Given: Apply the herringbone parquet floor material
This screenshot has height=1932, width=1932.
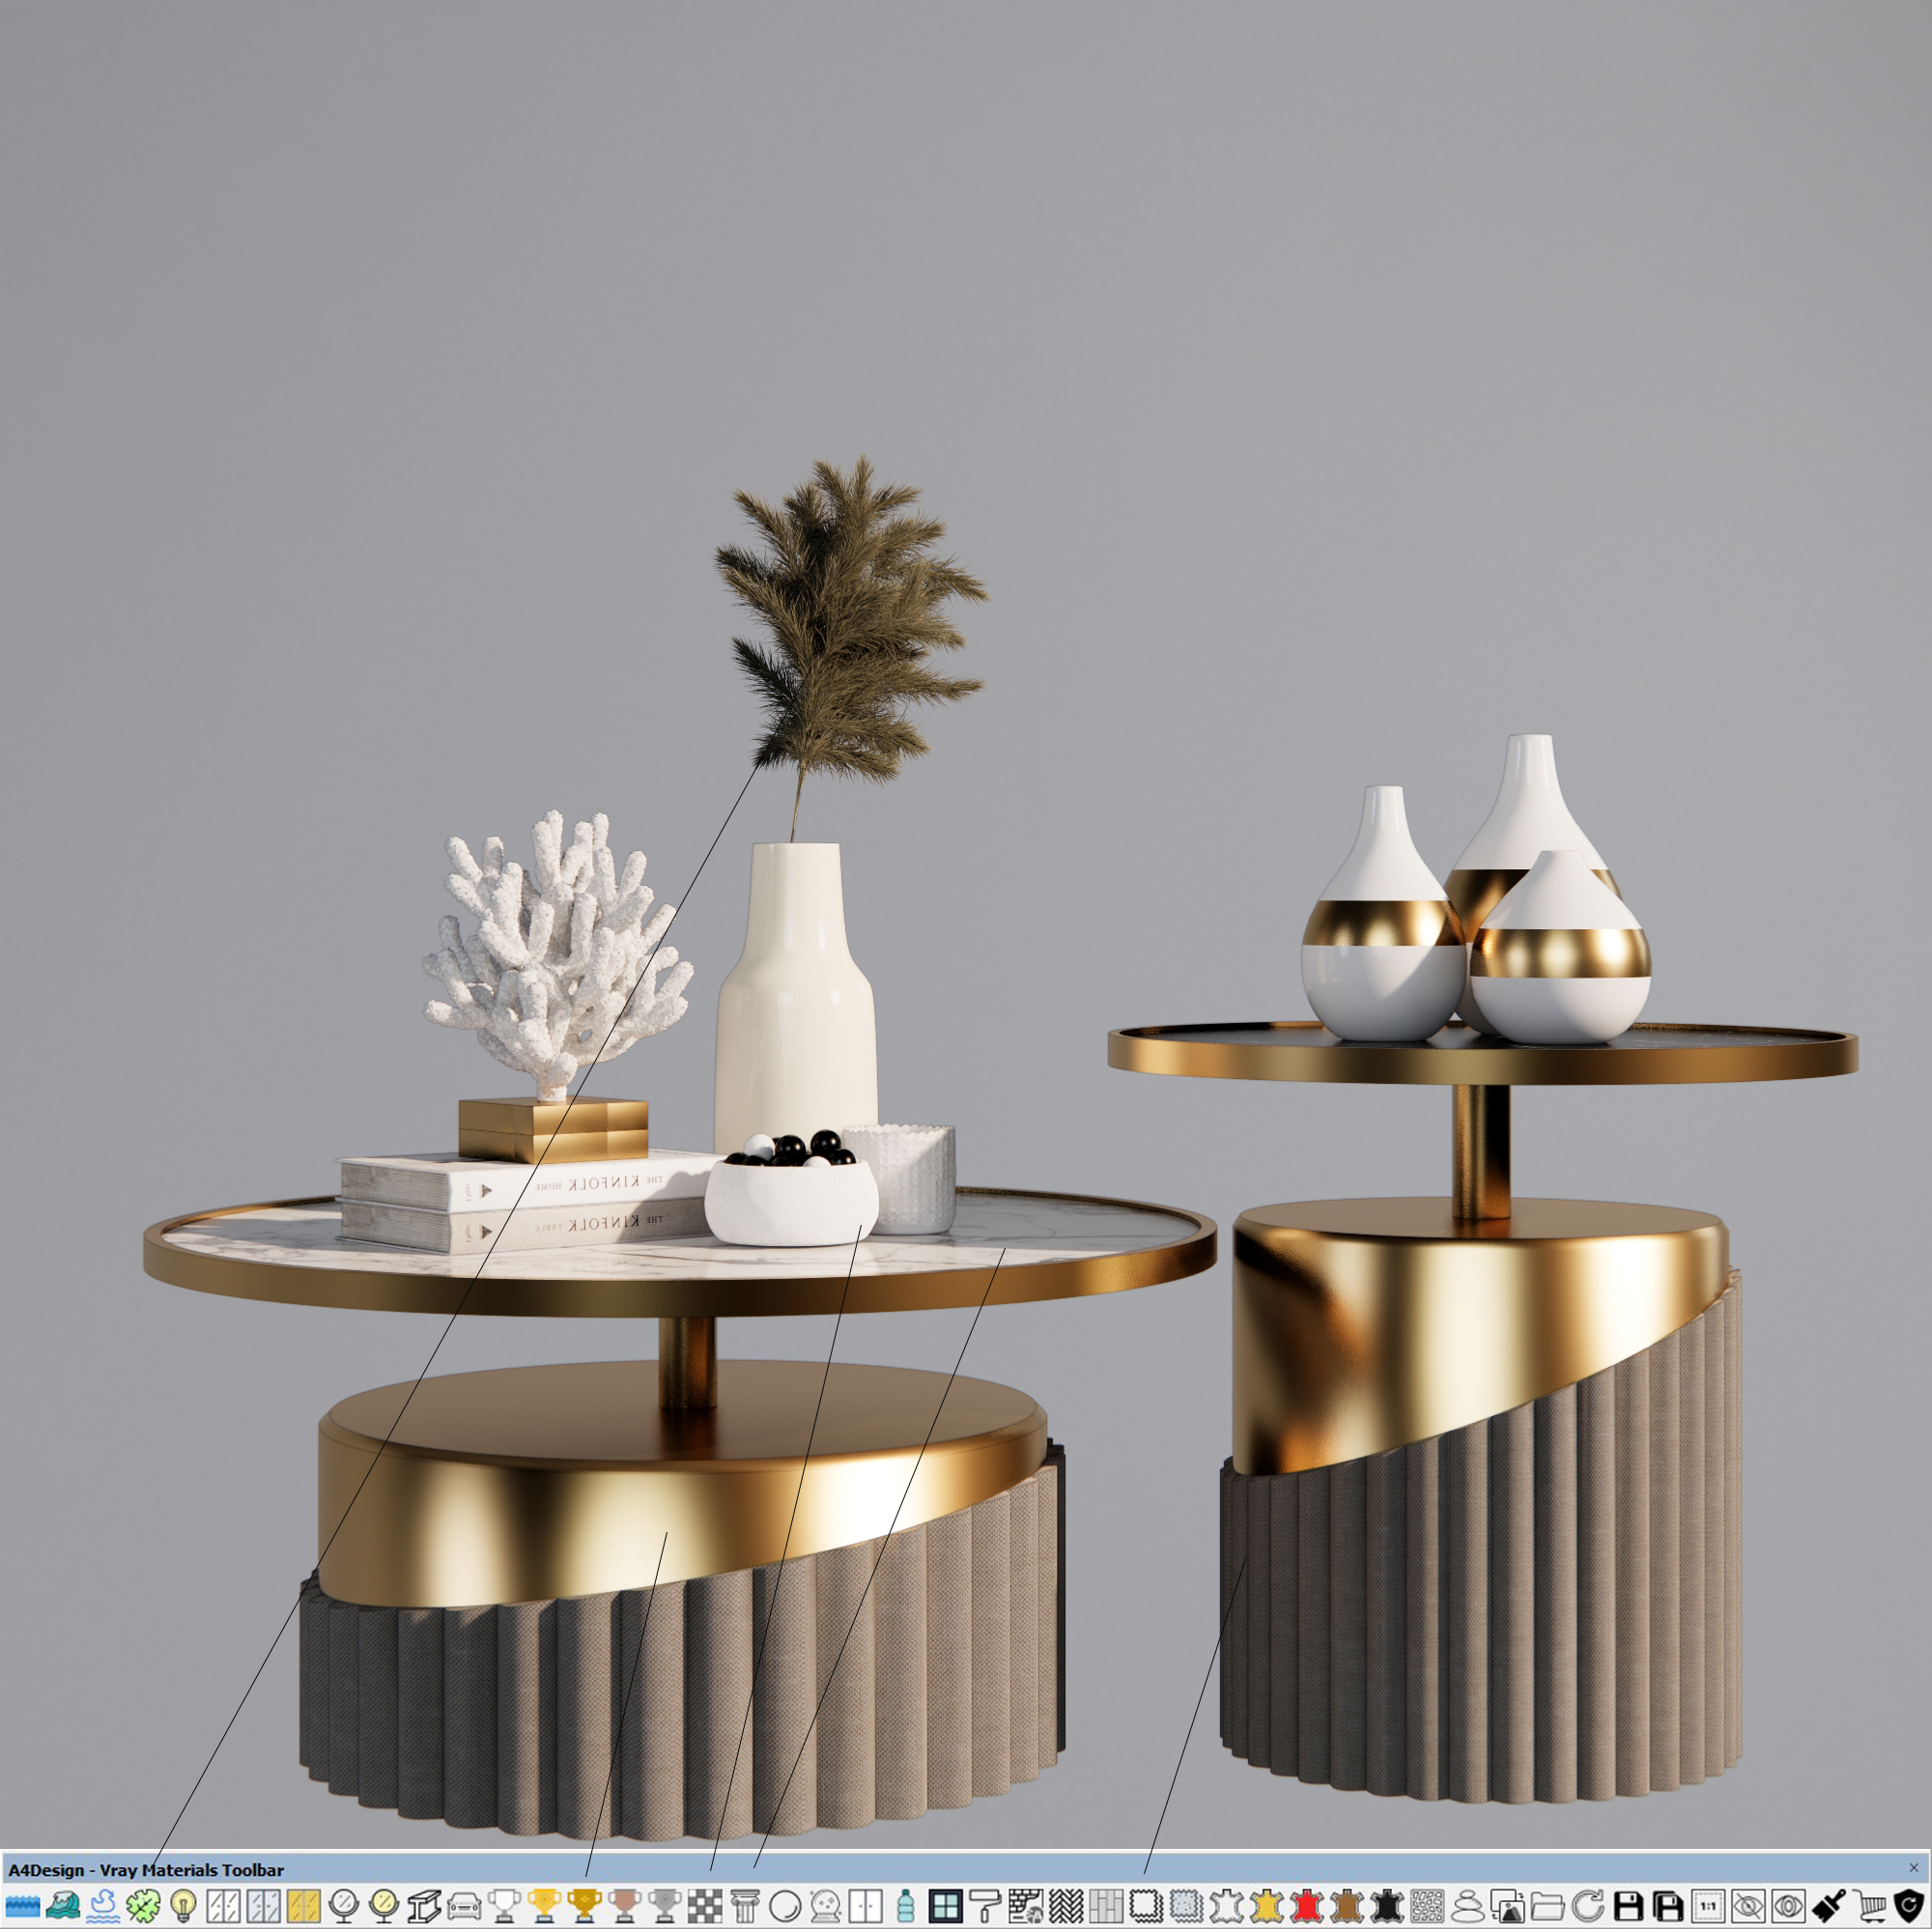Looking at the screenshot, I should click(1066, 1906).
